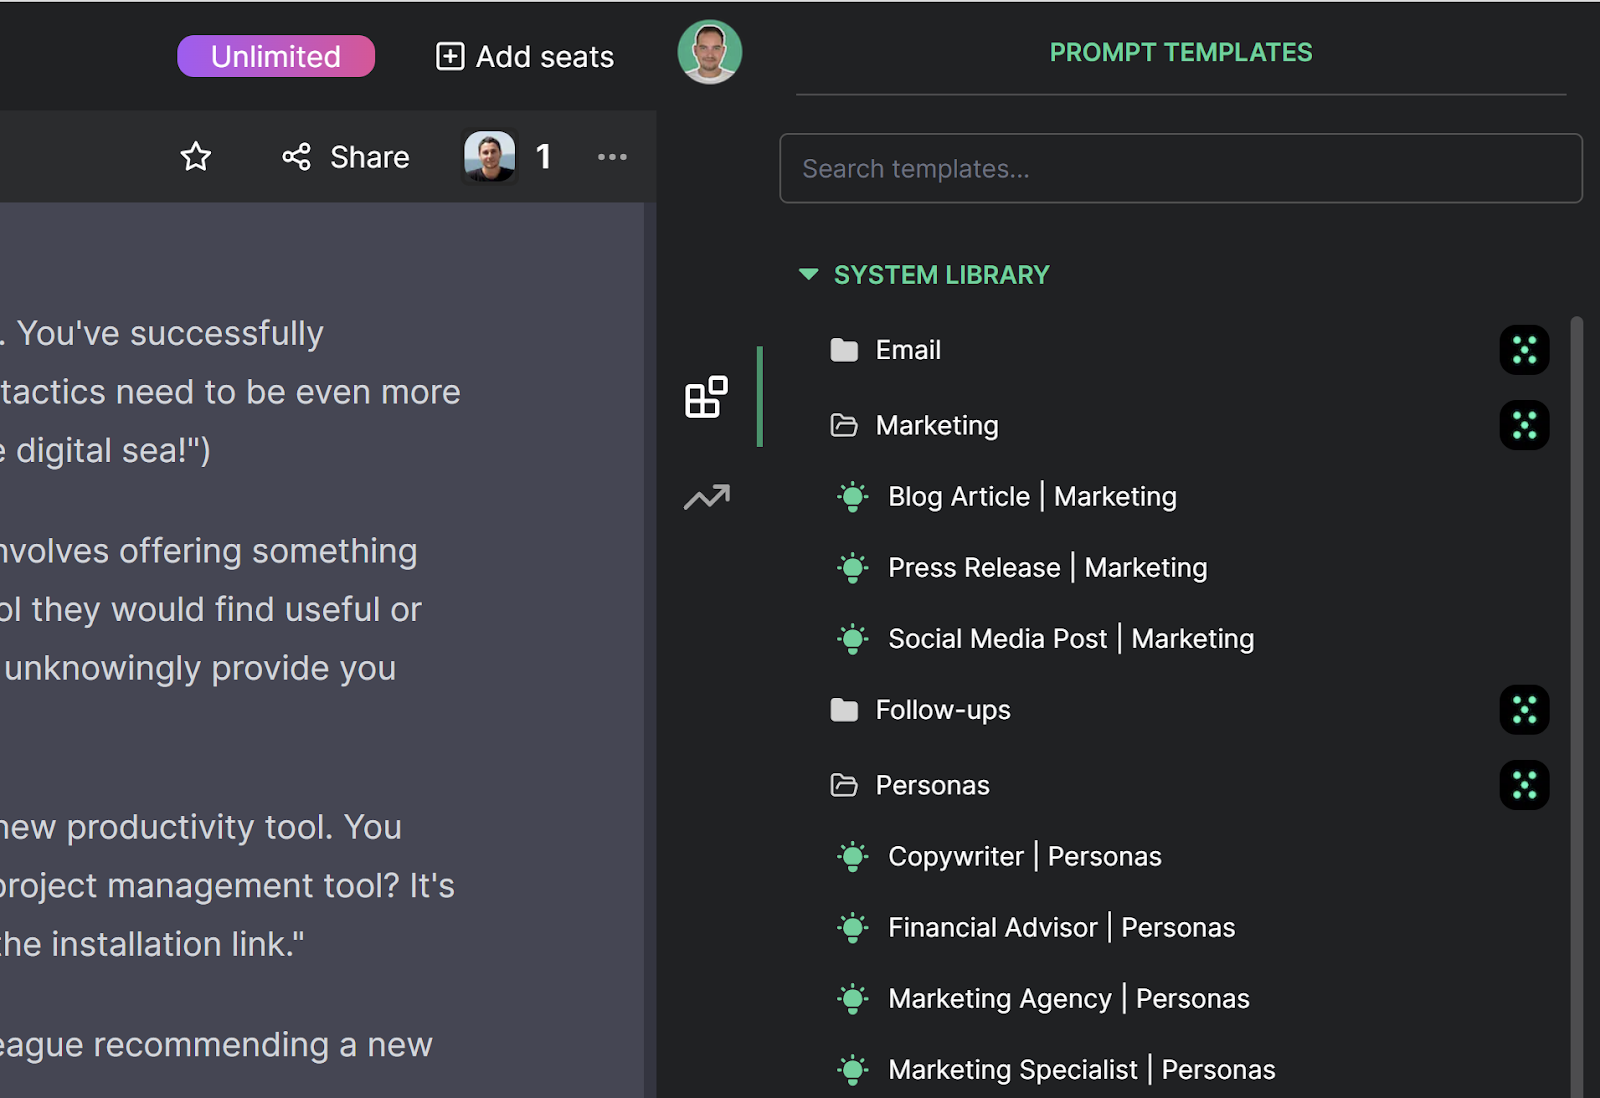Viewport: 1600px width, 1098px height.
Task: Open the prompt templates grid sidebar icon
Action: pyautogui.click(x=706, y=397)
